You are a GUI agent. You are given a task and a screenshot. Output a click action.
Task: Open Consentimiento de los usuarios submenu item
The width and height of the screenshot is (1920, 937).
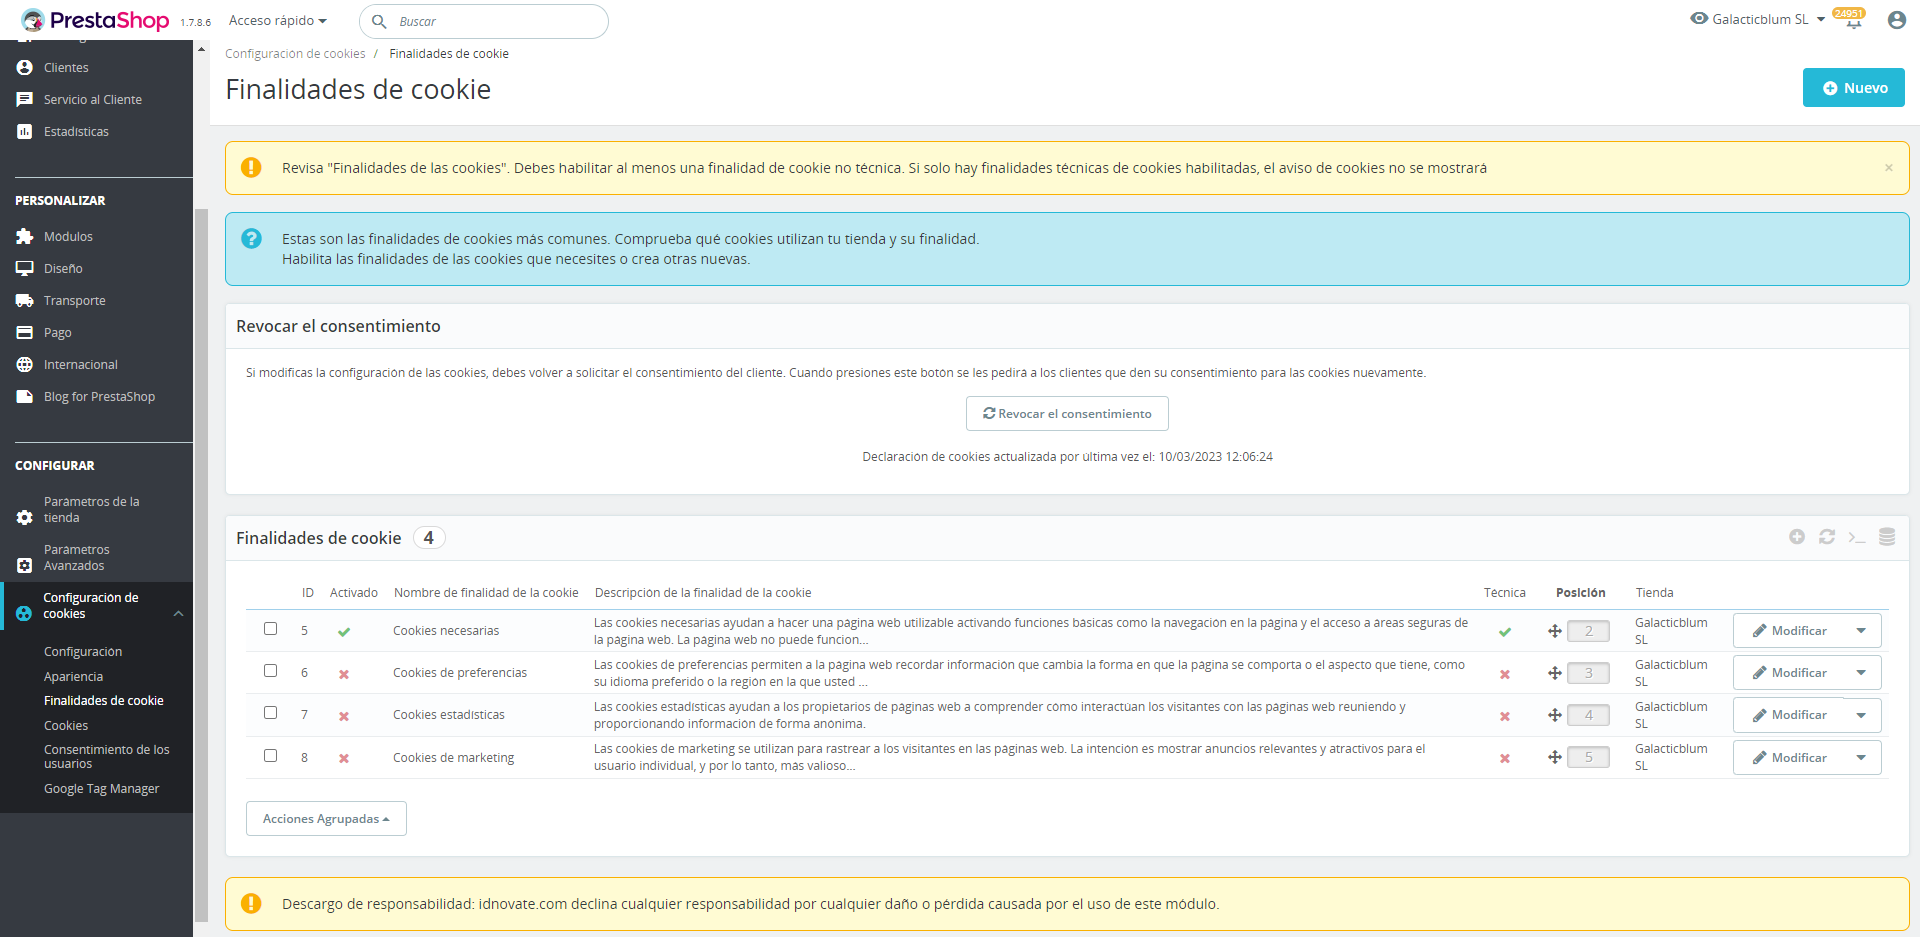point(107,757)
